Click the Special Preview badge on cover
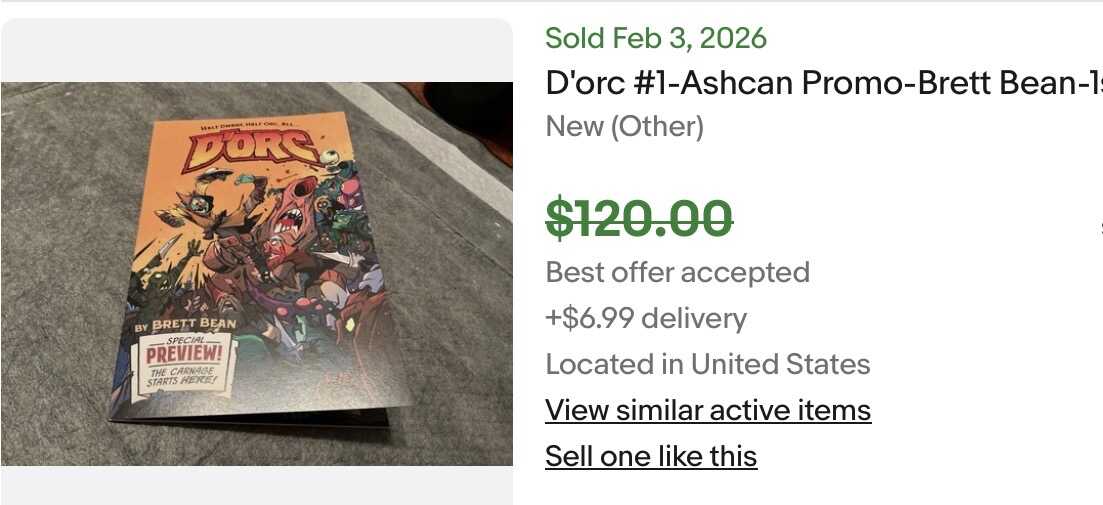This screenshot has height=505, width=1103. pyautogui.click(x=187, y=352)
